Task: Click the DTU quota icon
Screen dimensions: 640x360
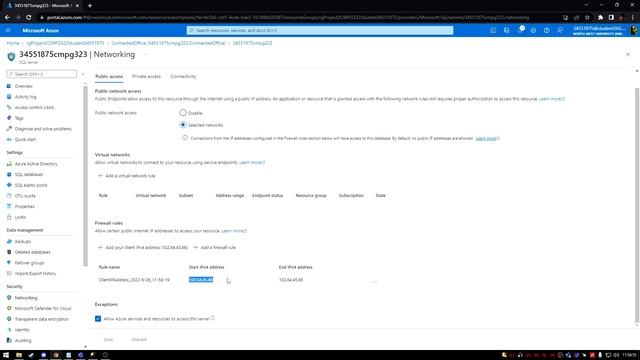Action: [9, 196]
